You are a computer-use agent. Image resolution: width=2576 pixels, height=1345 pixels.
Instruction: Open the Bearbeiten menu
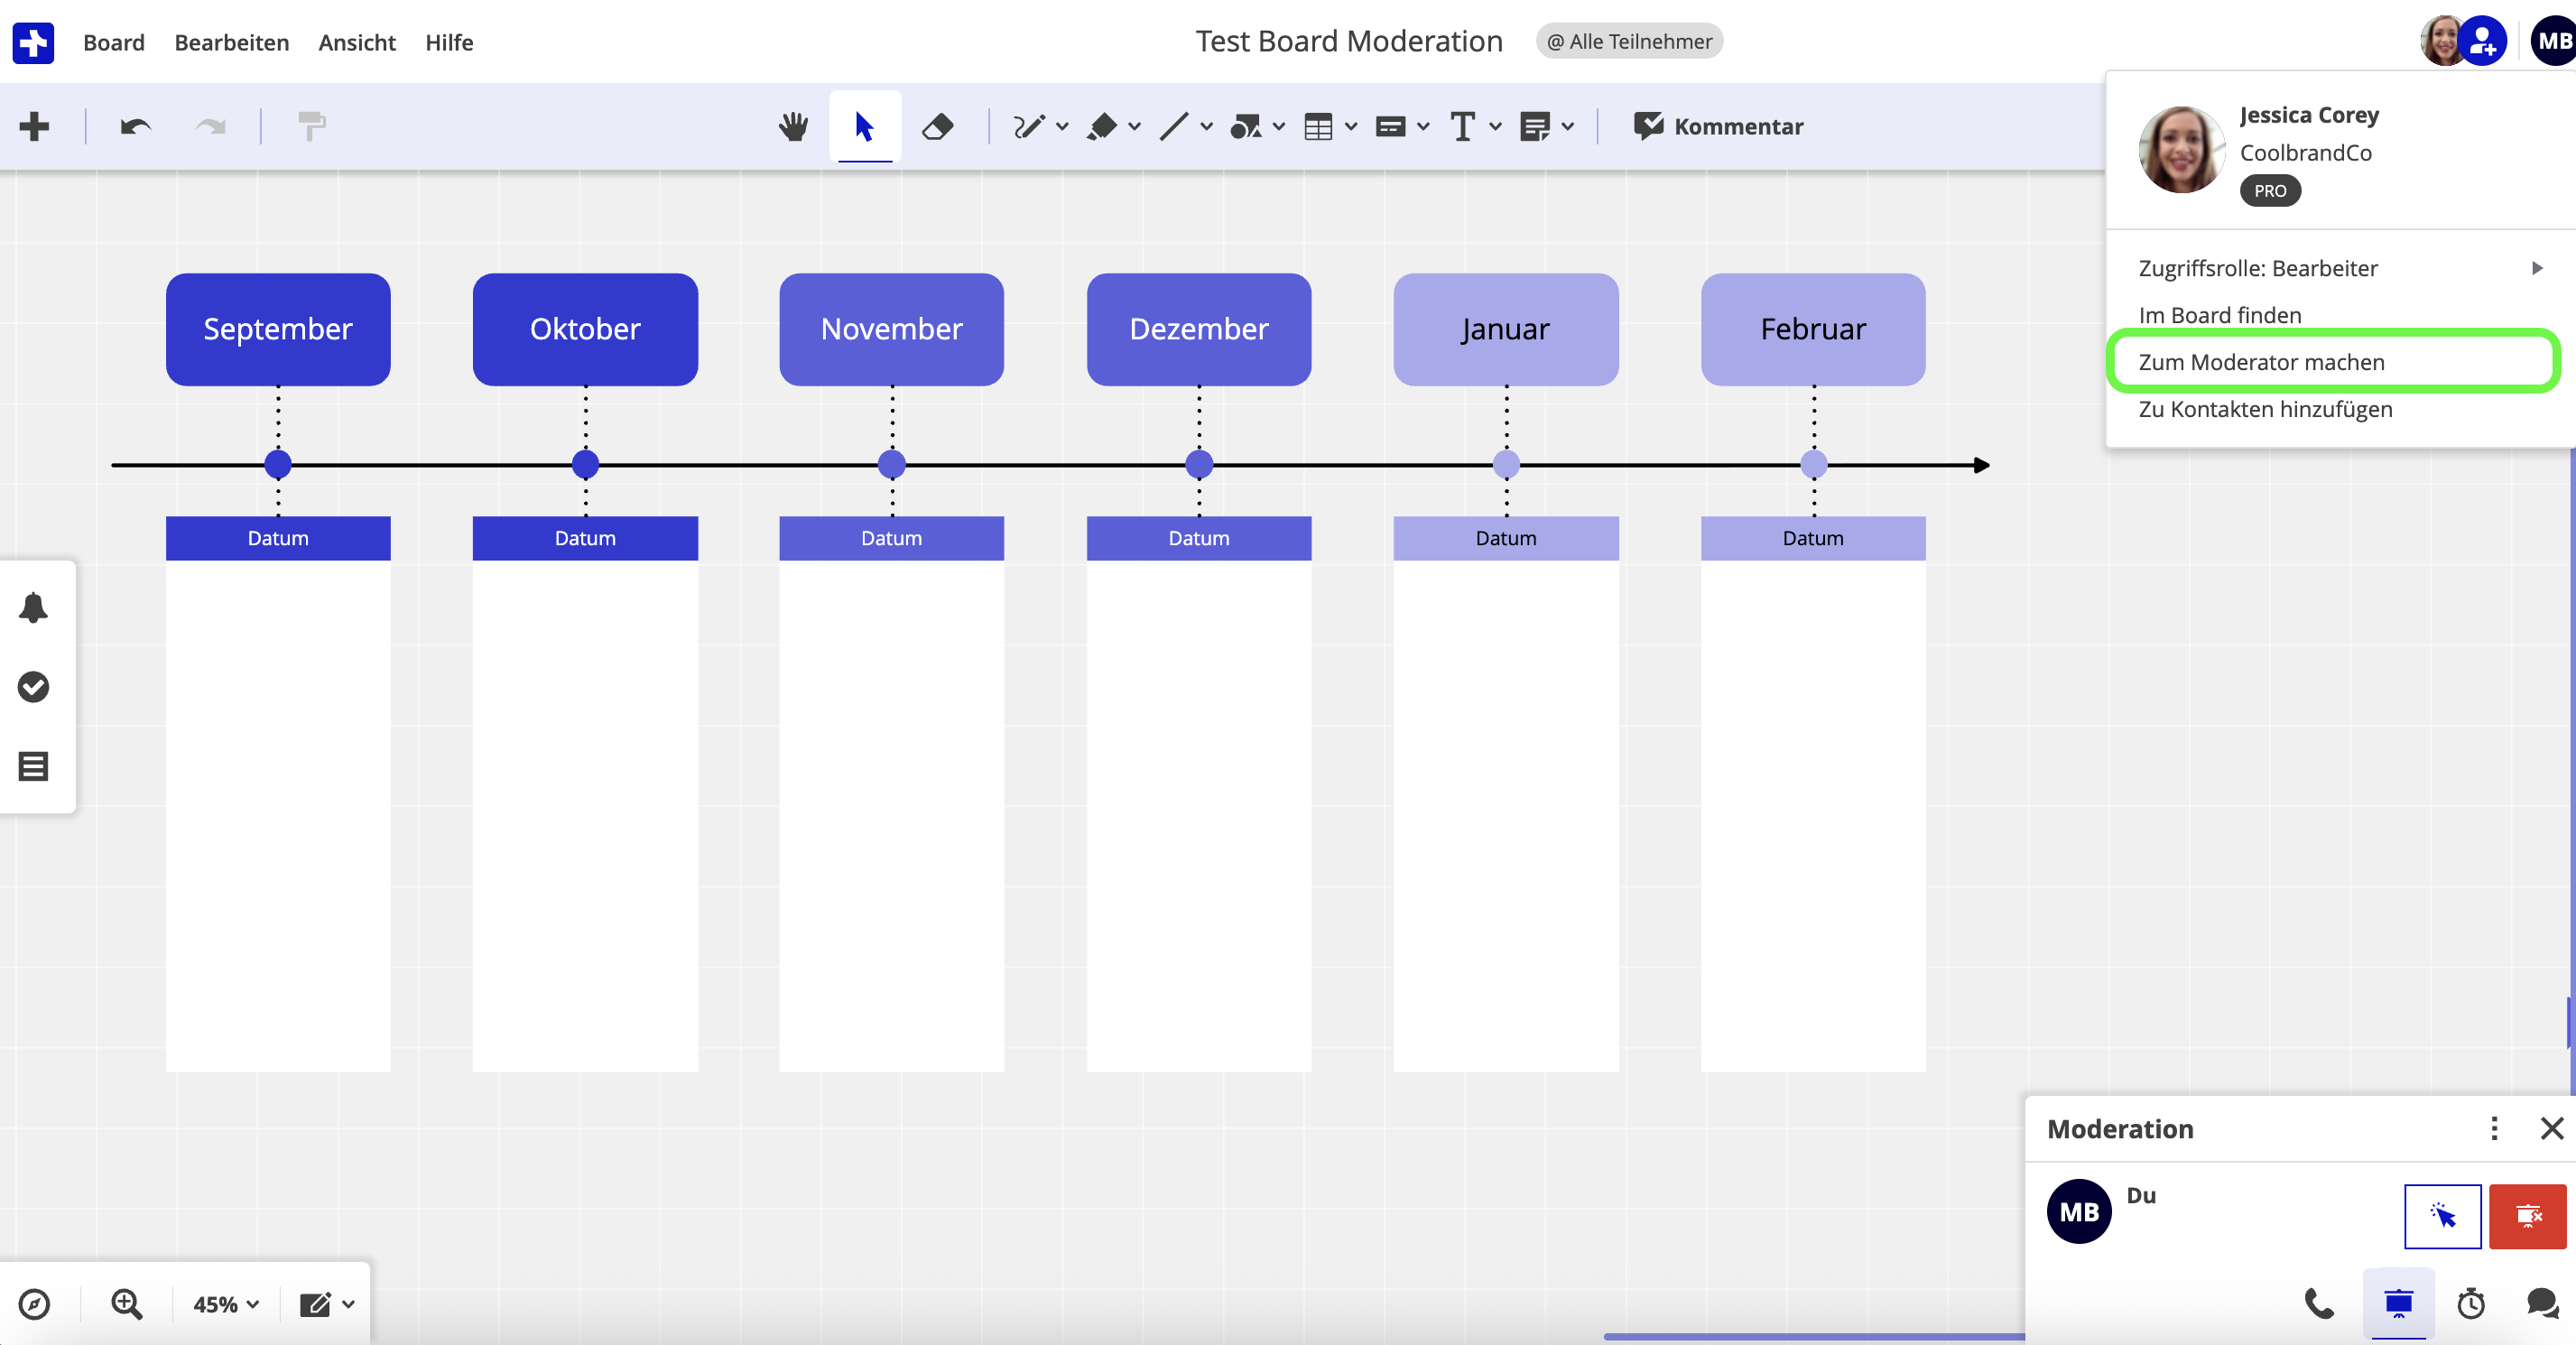[231, 42]
